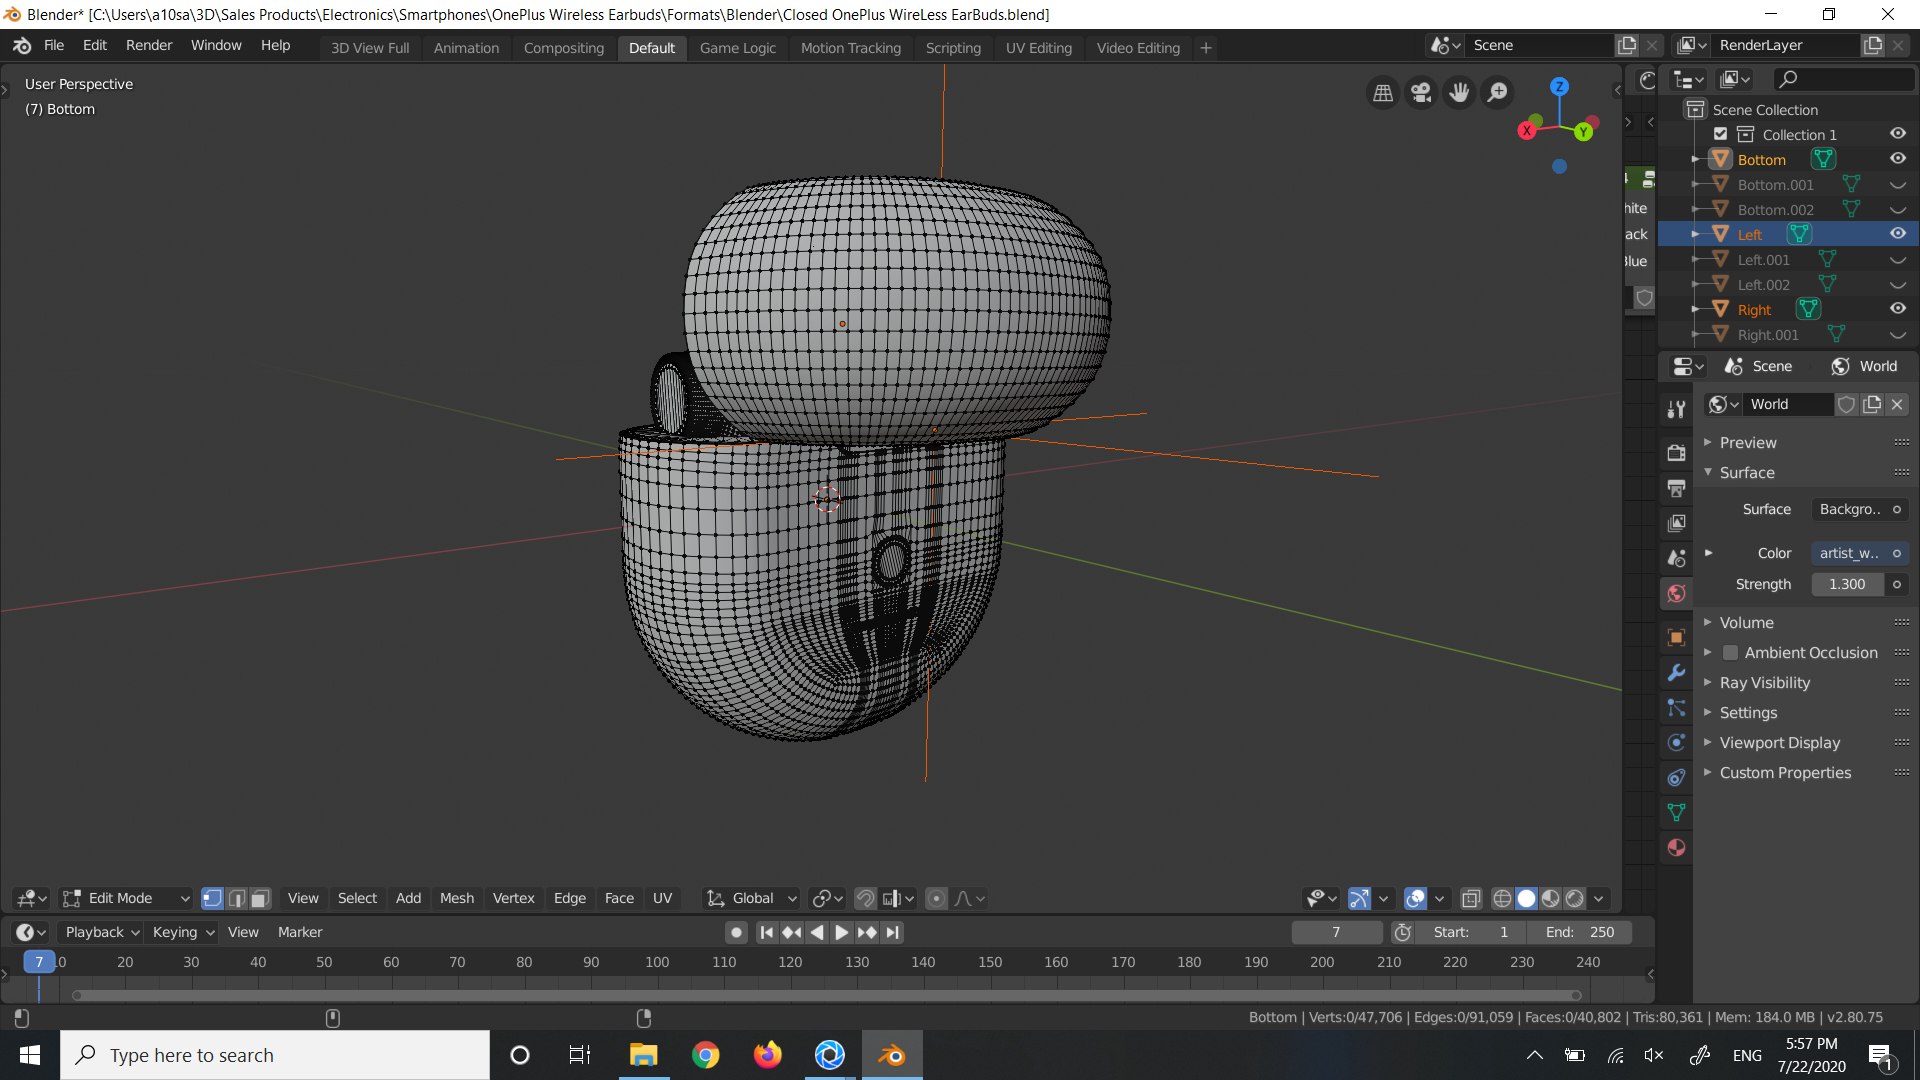Enable the Ambient Occlusion checkbox

coord(1730,653)
